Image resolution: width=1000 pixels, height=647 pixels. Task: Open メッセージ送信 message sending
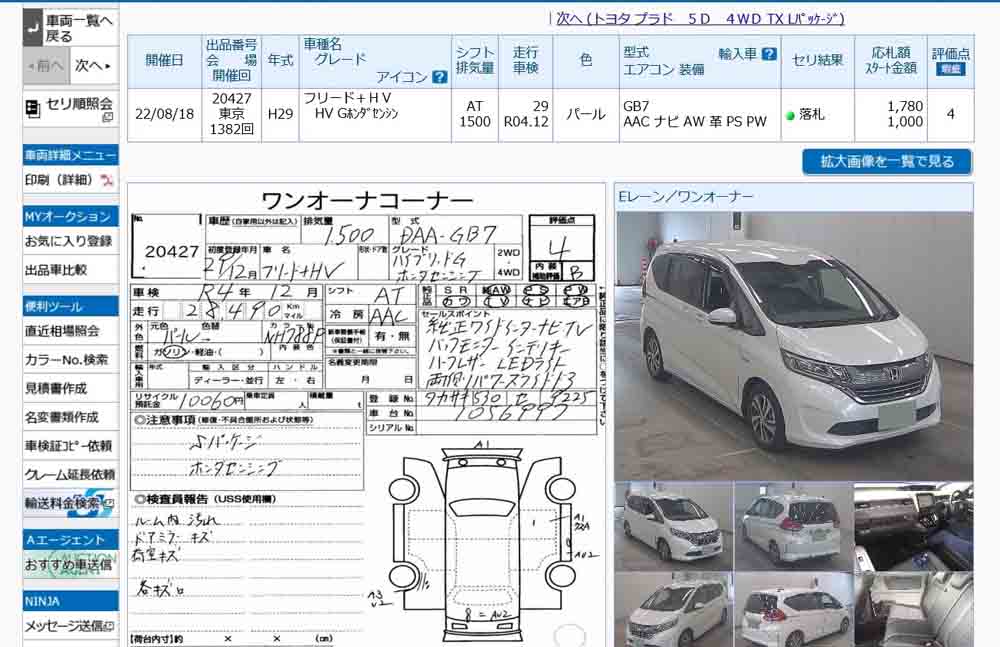[69, 627]
